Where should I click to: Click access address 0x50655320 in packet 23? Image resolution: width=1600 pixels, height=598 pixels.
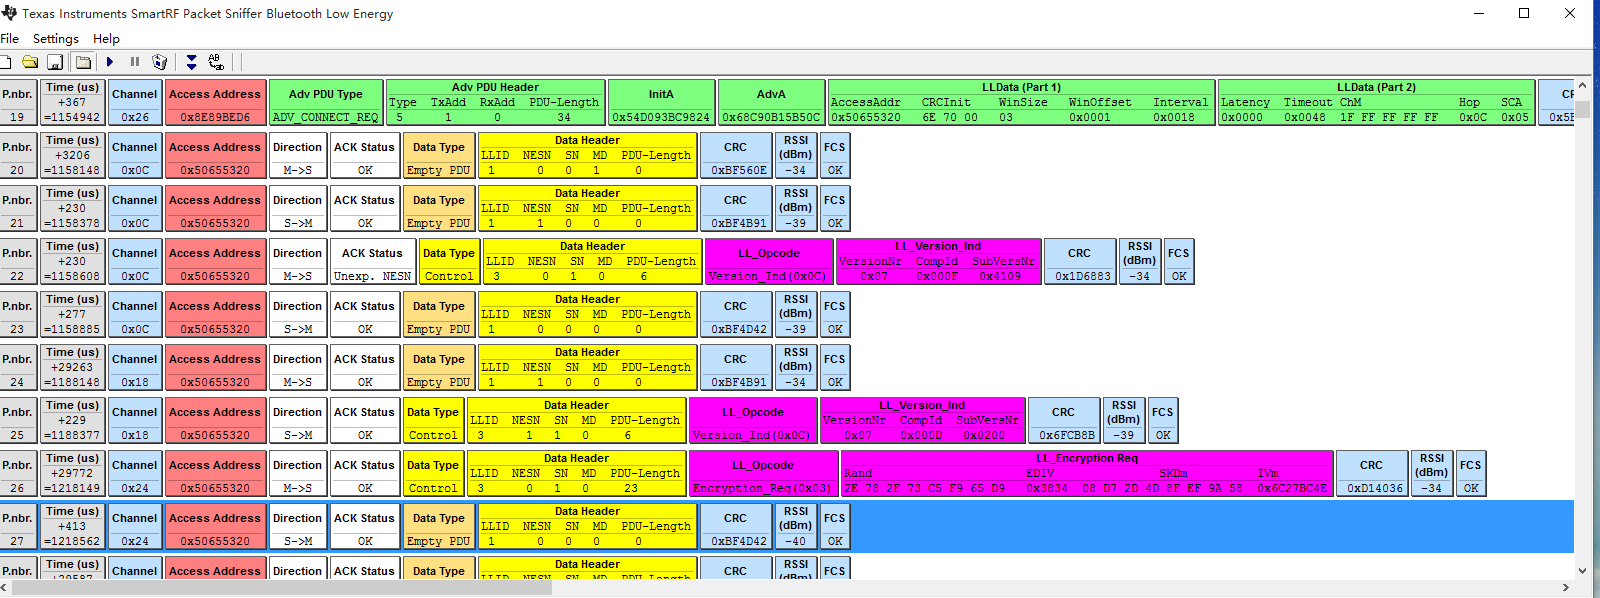215,329
